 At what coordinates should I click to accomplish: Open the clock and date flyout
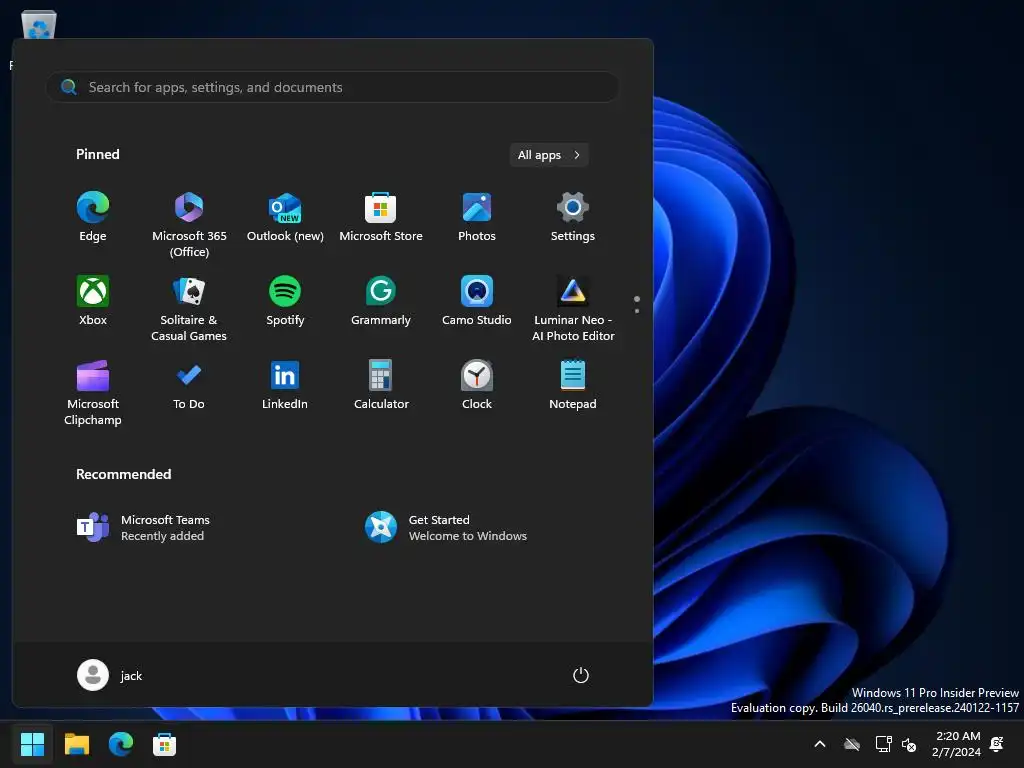click(957, 744)
